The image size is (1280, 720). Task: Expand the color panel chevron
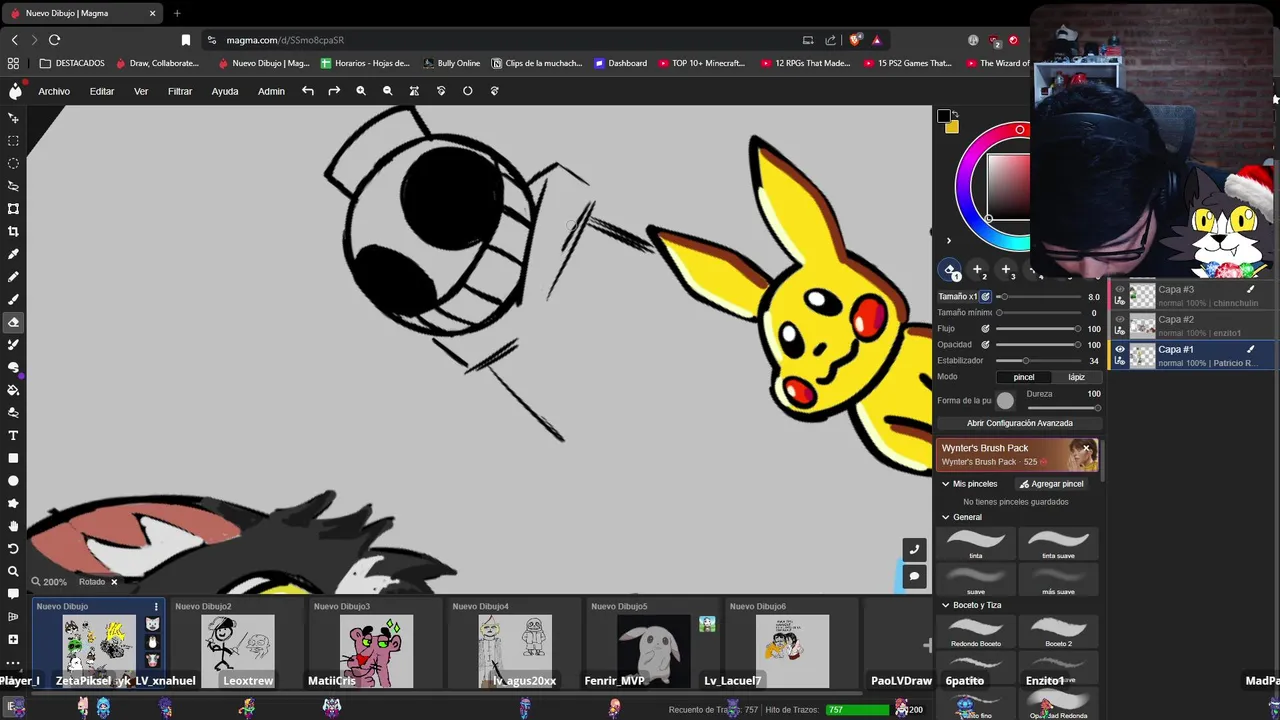[x=949, y=240]
